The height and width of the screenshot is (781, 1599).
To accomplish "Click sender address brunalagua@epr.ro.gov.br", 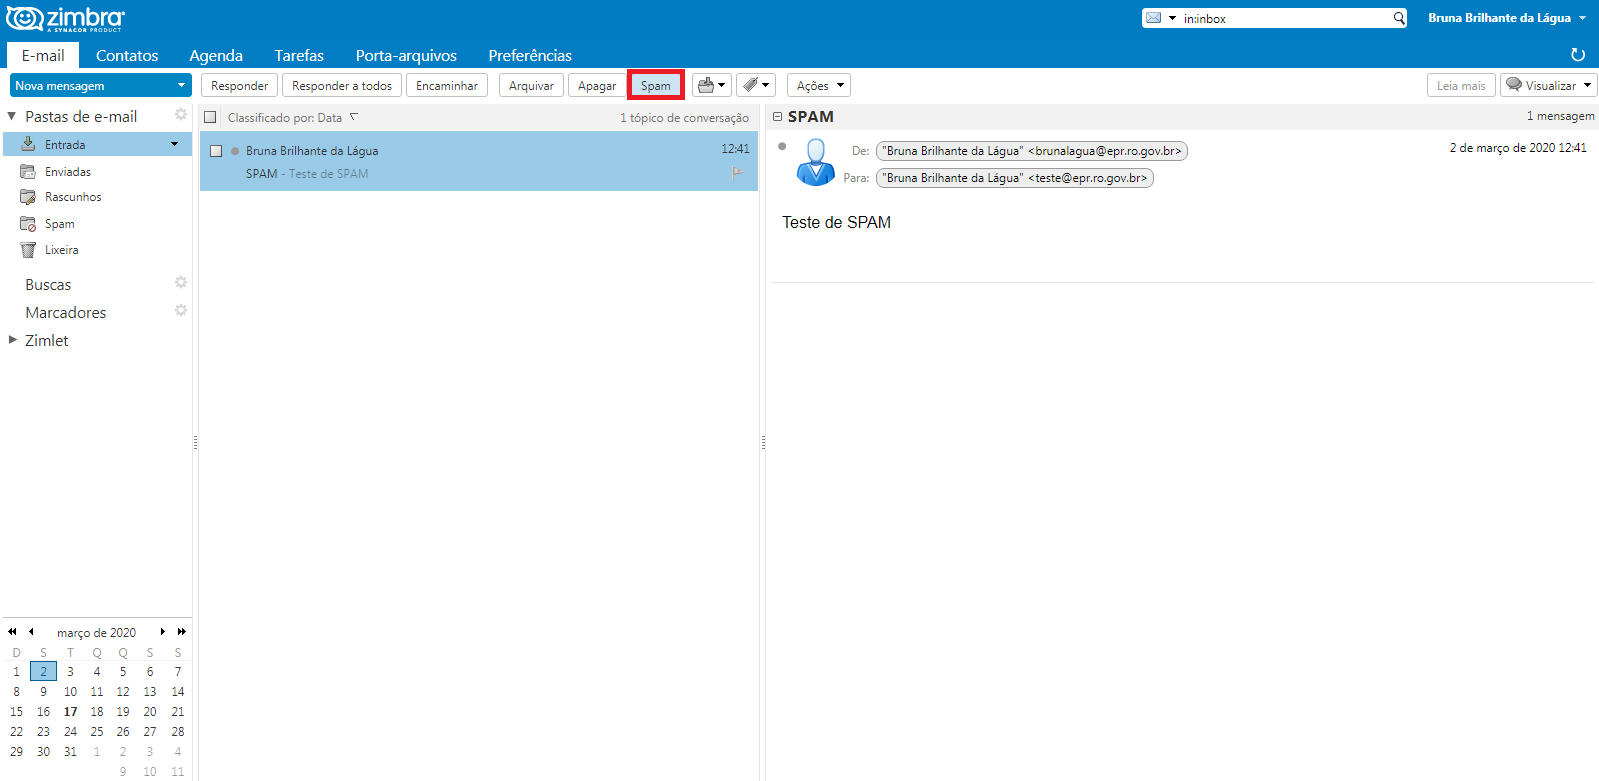I will (1031, 151).
